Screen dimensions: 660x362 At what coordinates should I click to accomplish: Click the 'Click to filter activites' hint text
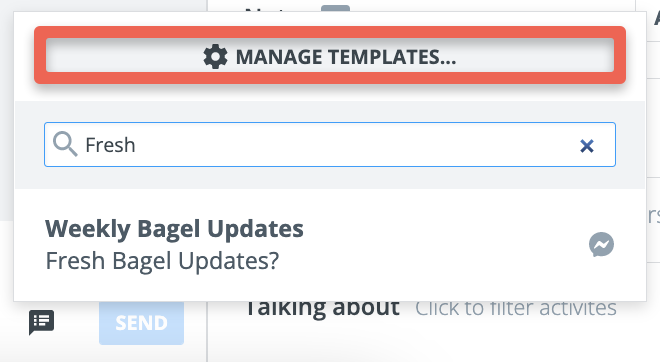516,309
